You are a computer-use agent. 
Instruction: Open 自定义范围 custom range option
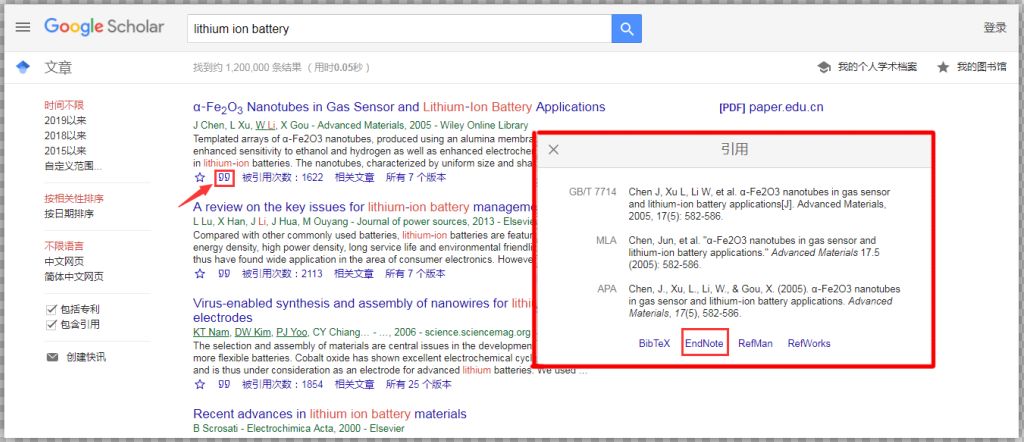(73, 166)
